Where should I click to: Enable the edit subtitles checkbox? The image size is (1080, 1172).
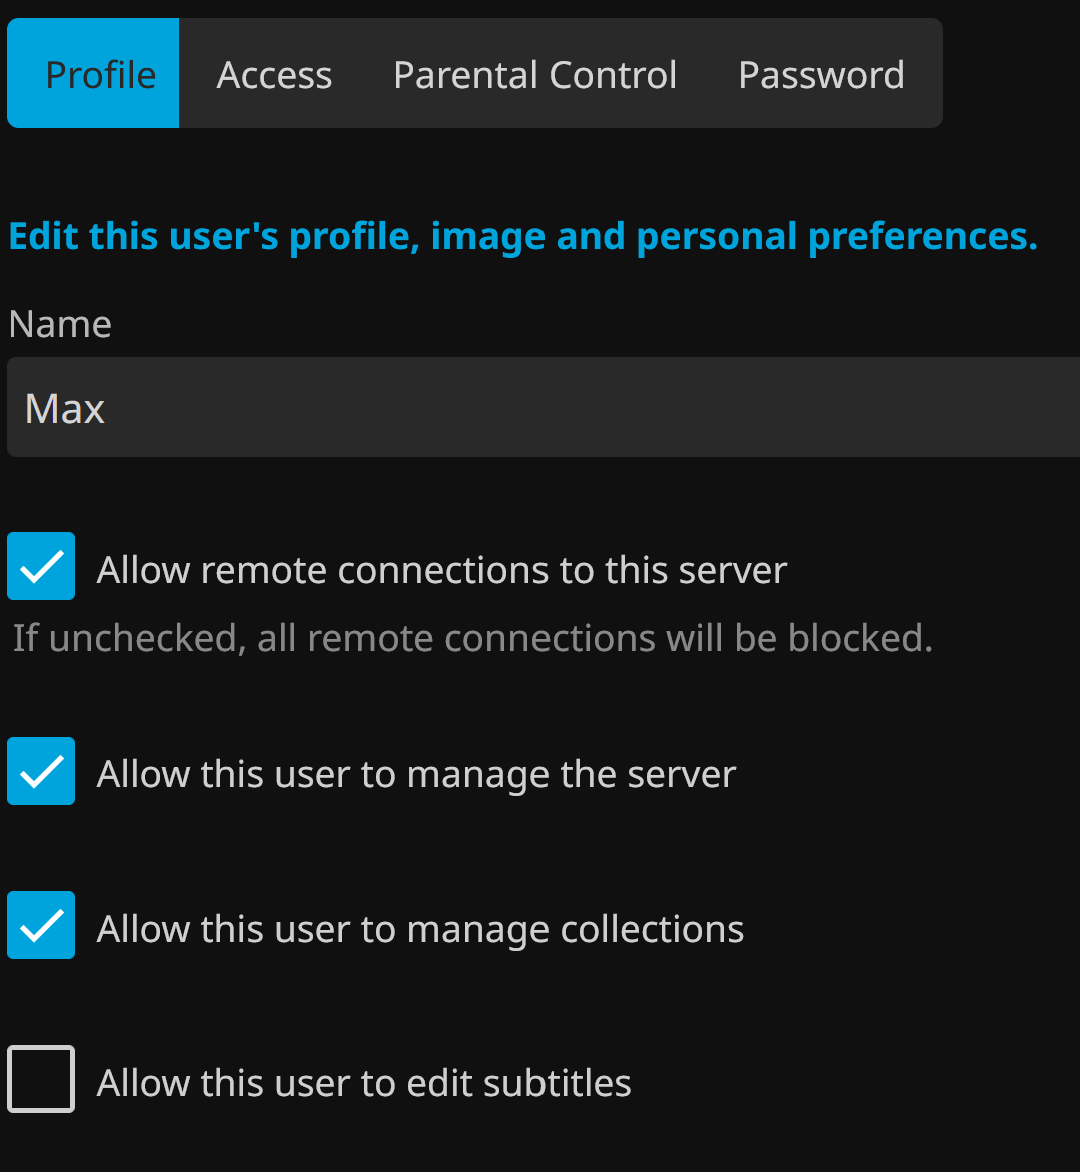click(x=41, y=1079)
